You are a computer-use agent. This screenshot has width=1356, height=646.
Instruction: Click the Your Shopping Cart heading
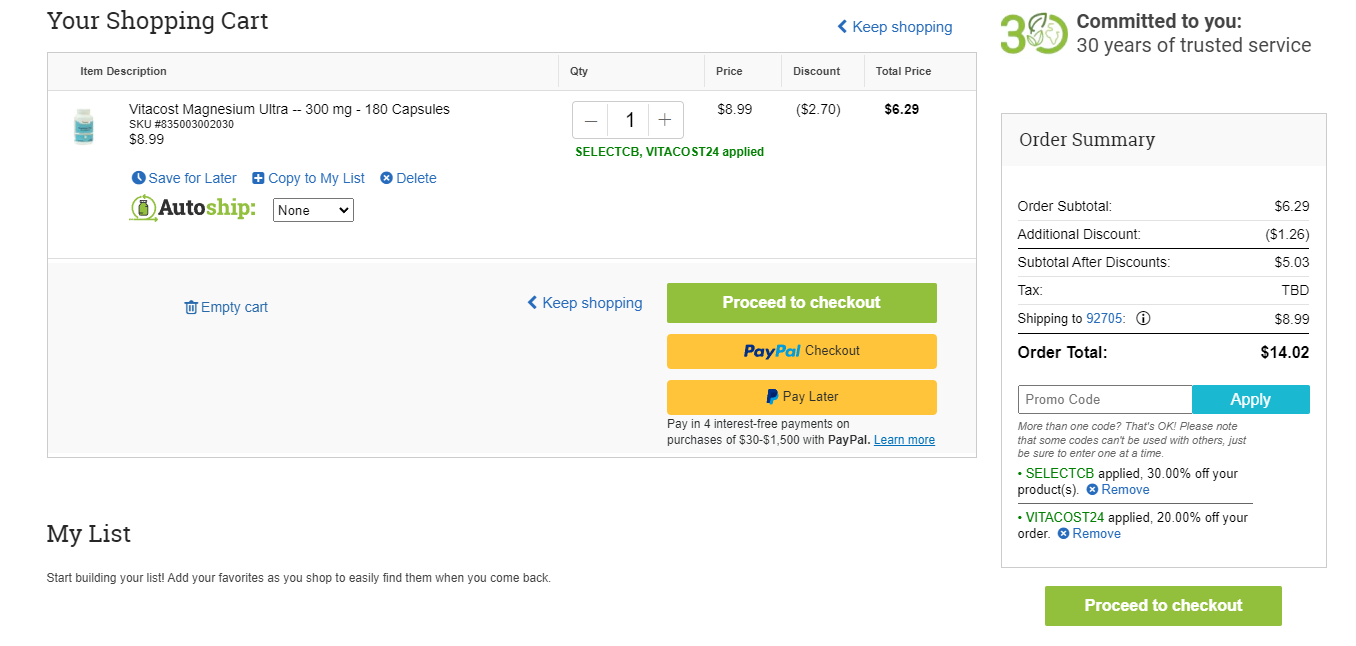(x=158, y=21)
